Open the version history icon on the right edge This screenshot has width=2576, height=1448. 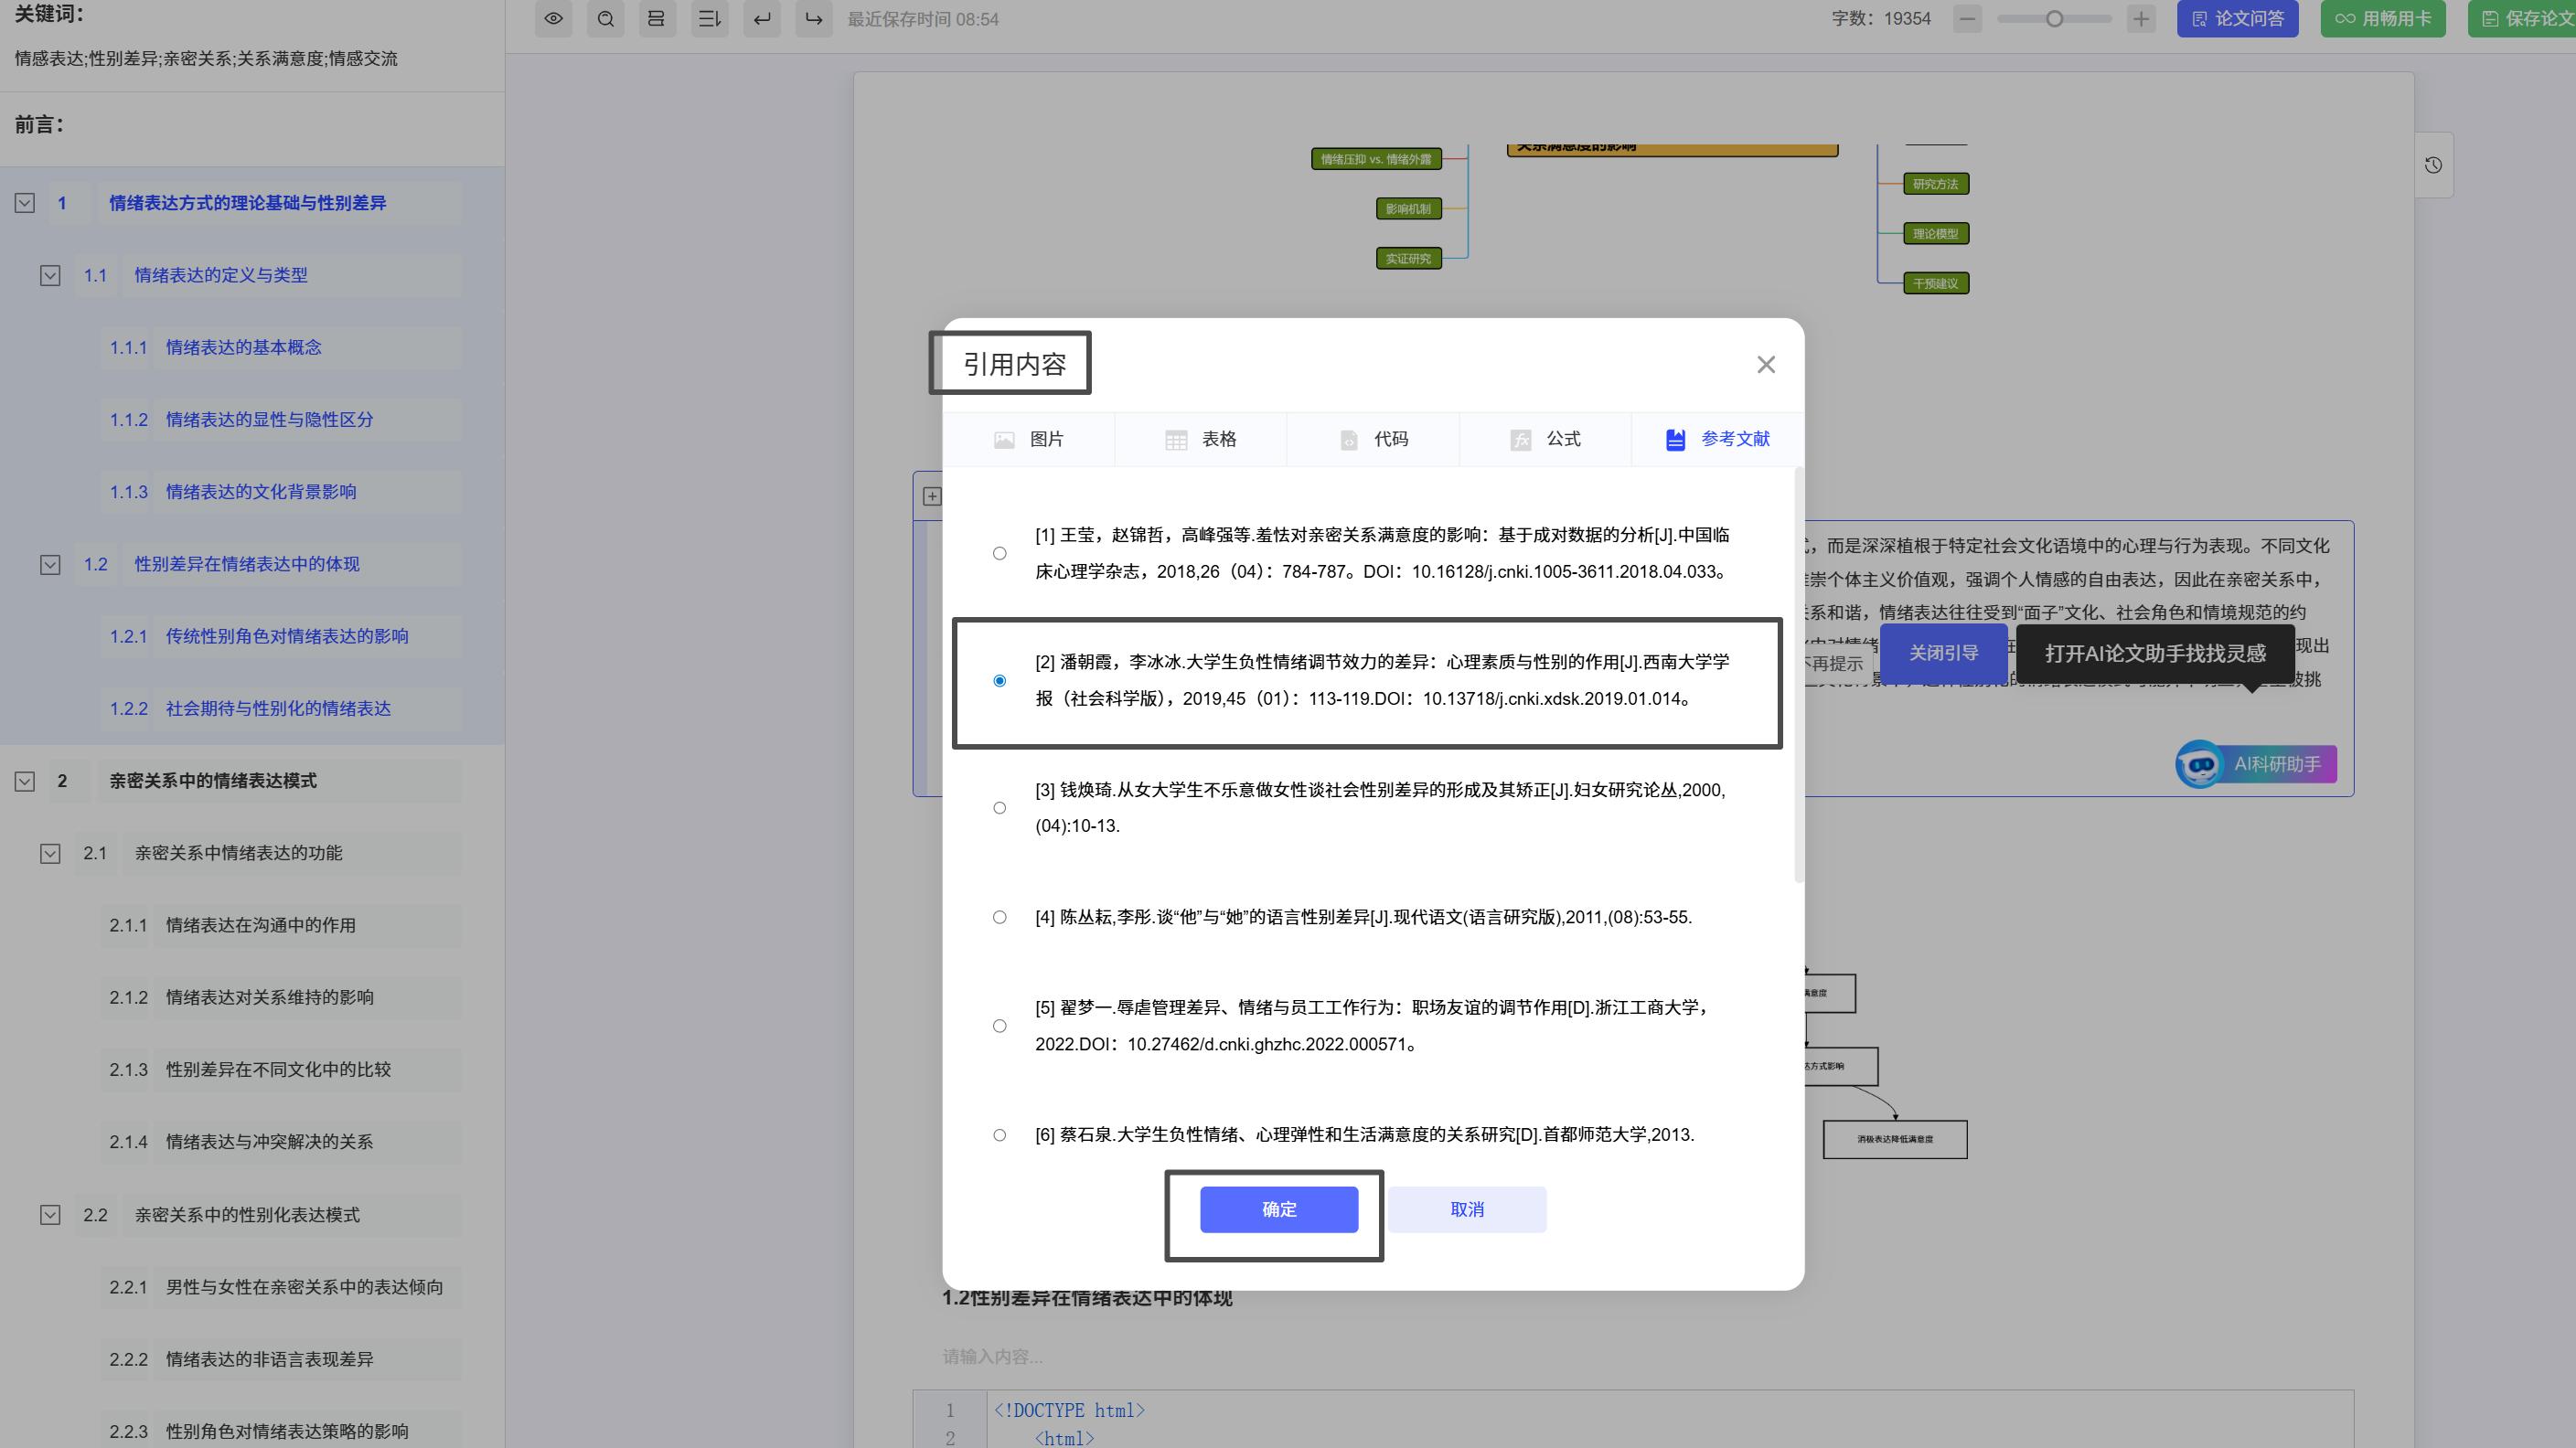(2432, 163)
